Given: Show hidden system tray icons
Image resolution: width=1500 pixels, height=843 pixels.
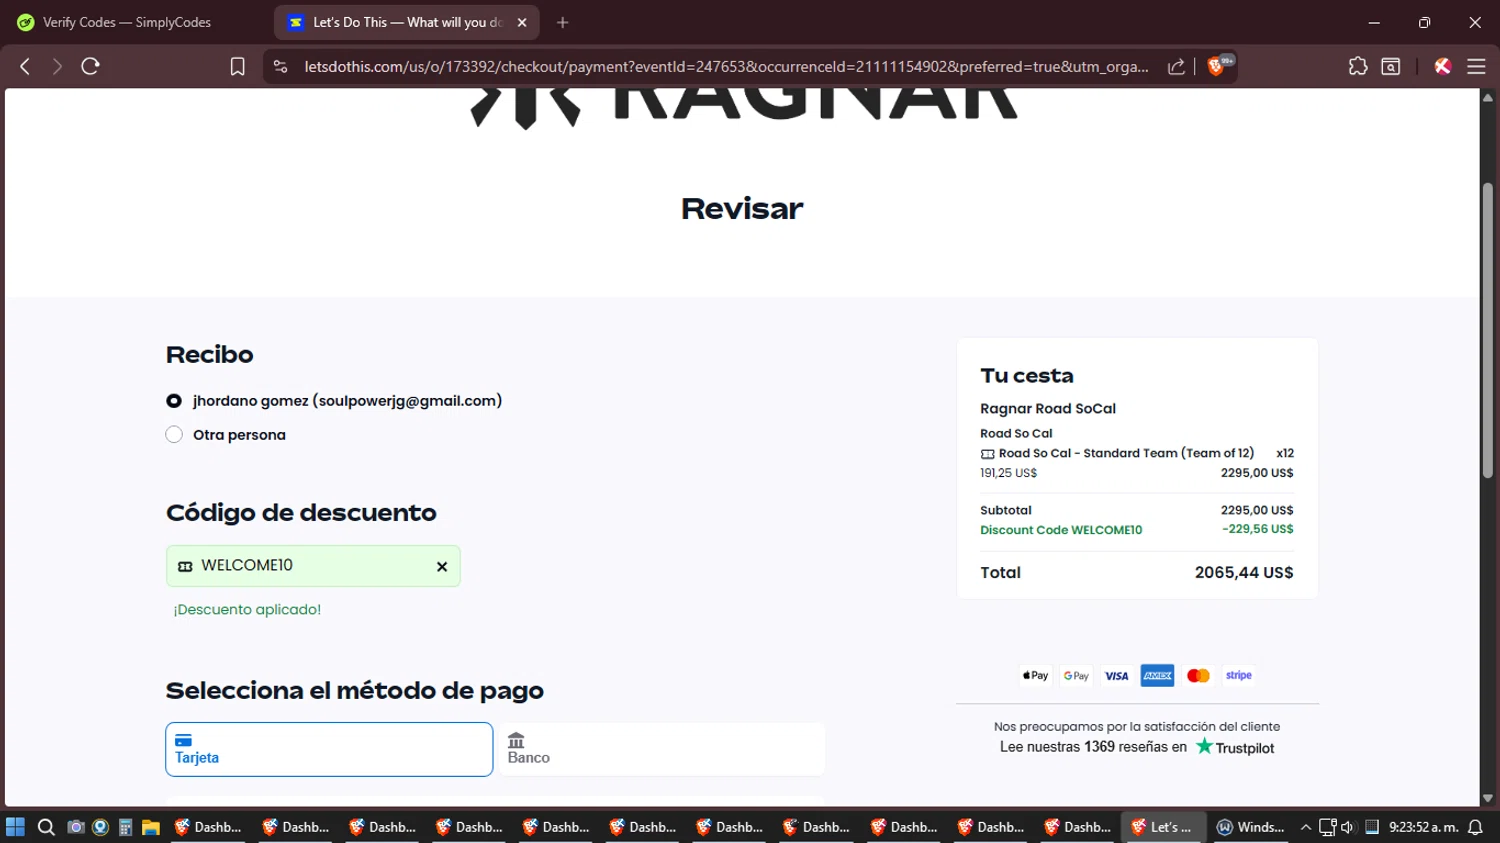Looking at the screenshot, I should click(1306, 827).
